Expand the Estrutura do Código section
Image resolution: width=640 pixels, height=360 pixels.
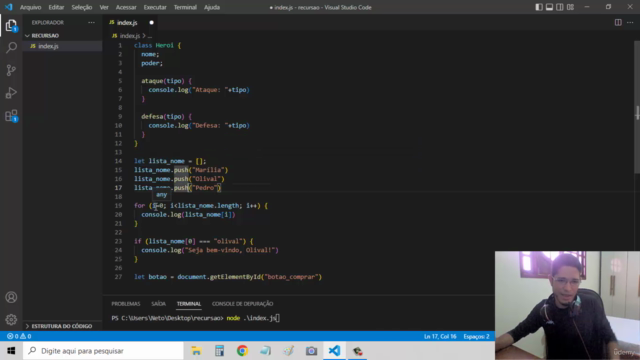click(x=61, y=326)
